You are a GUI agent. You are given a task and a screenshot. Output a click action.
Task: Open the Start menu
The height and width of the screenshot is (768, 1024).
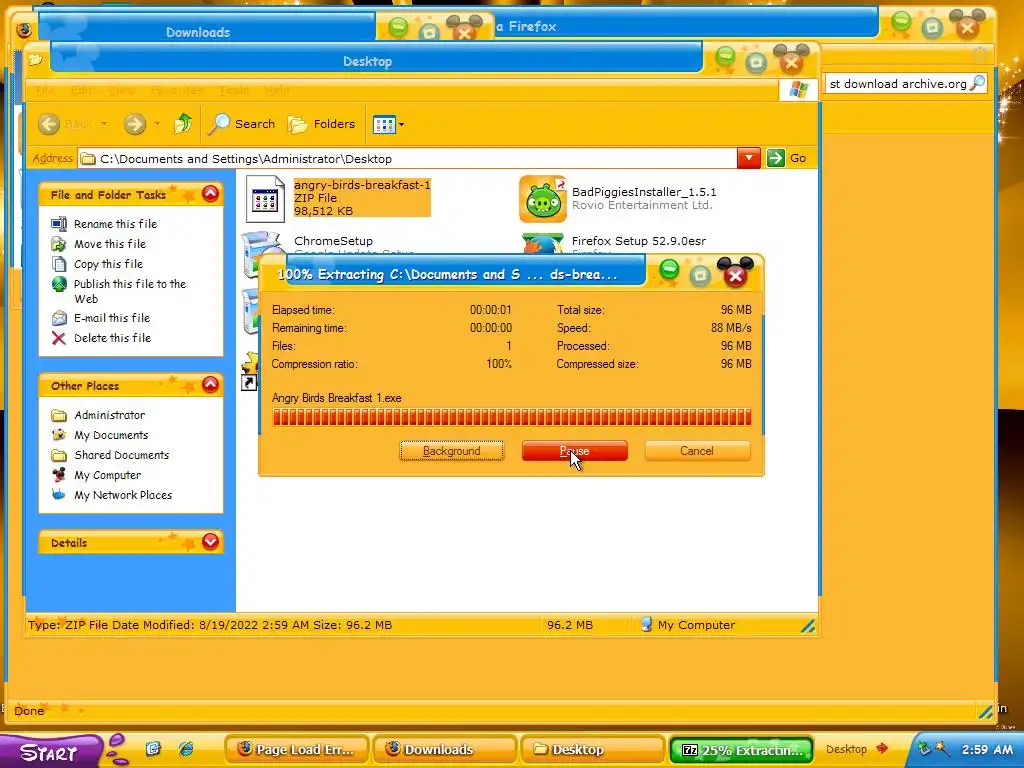tap(50, 752)
